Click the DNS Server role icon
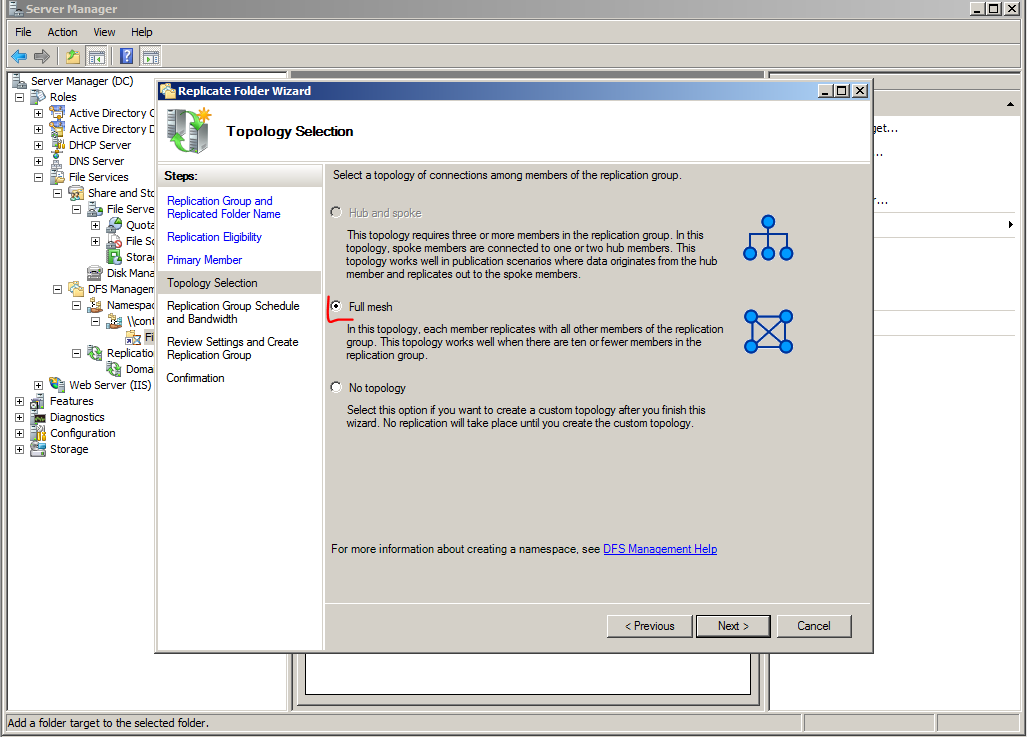Viewport: 1027px width, 737px height. click(58, 161)
